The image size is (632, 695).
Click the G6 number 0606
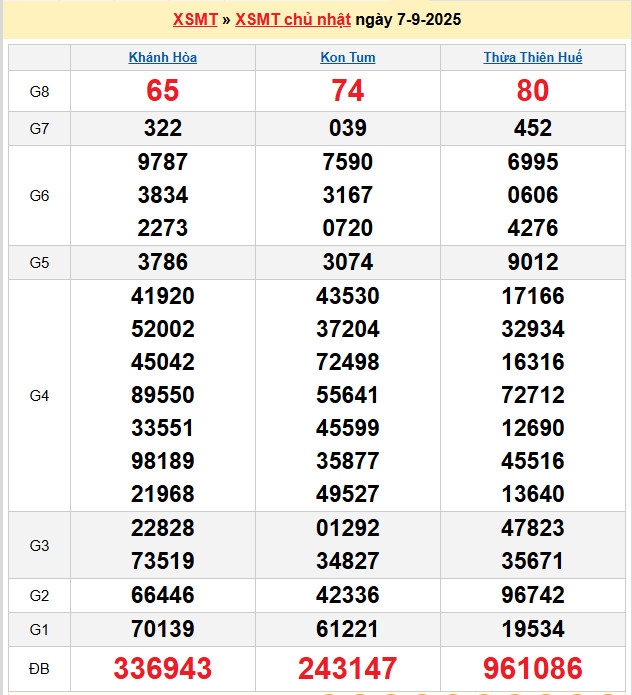pos(533,195)
